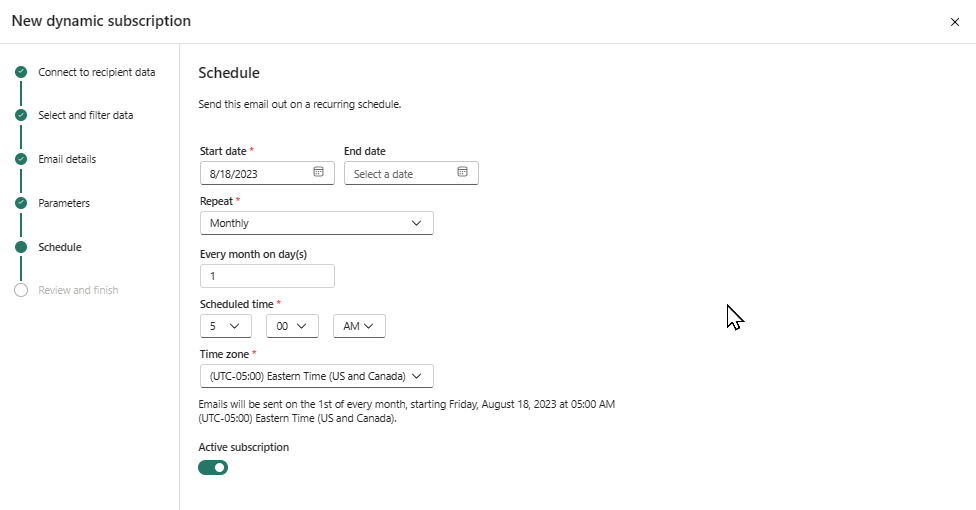
Task: Open the scheduled hour dropdown
Action: [x=225, y=326]
